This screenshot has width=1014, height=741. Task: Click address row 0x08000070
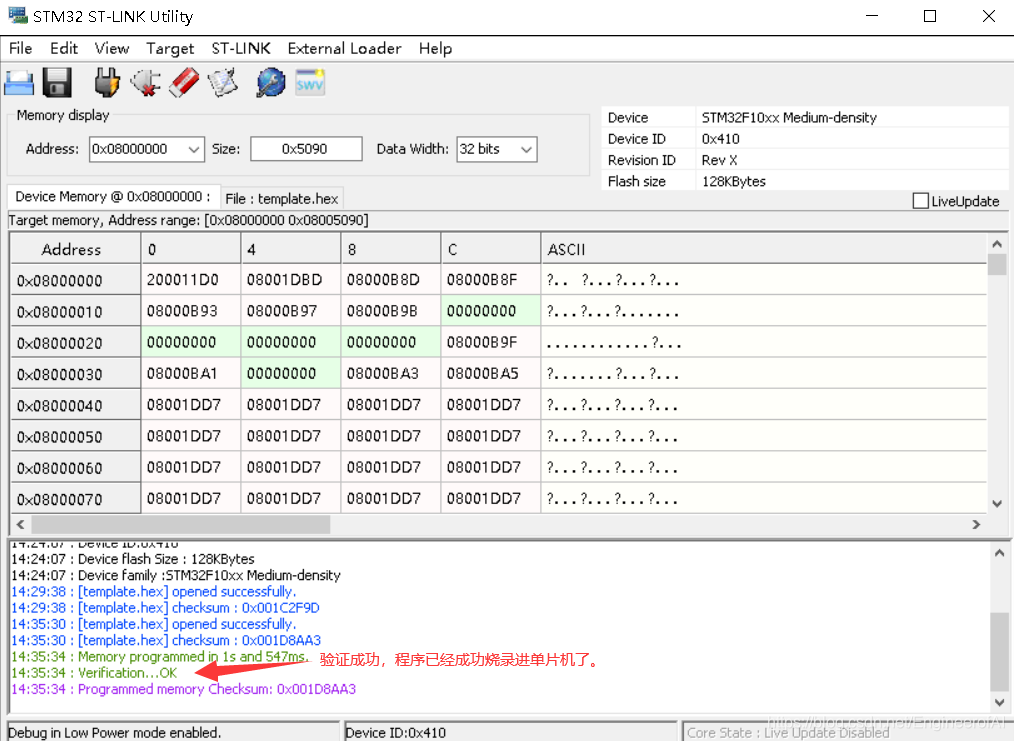click(76, 499)
